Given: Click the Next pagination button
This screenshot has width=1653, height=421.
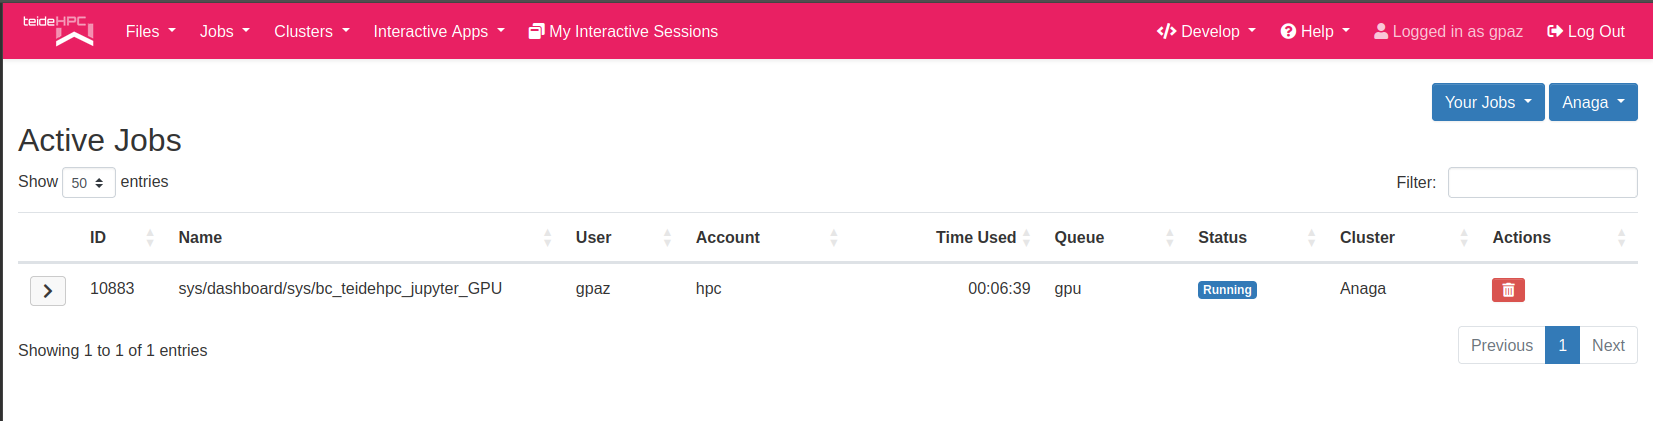Looking at the screenshot, I should pos(1608,345).
